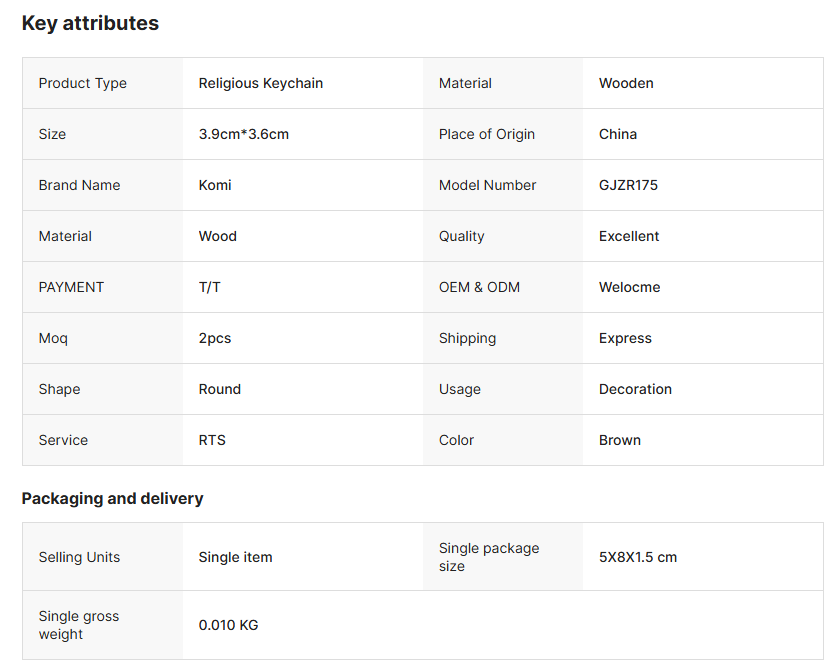Select the 3.9cm*3.6cm size value

244,134
